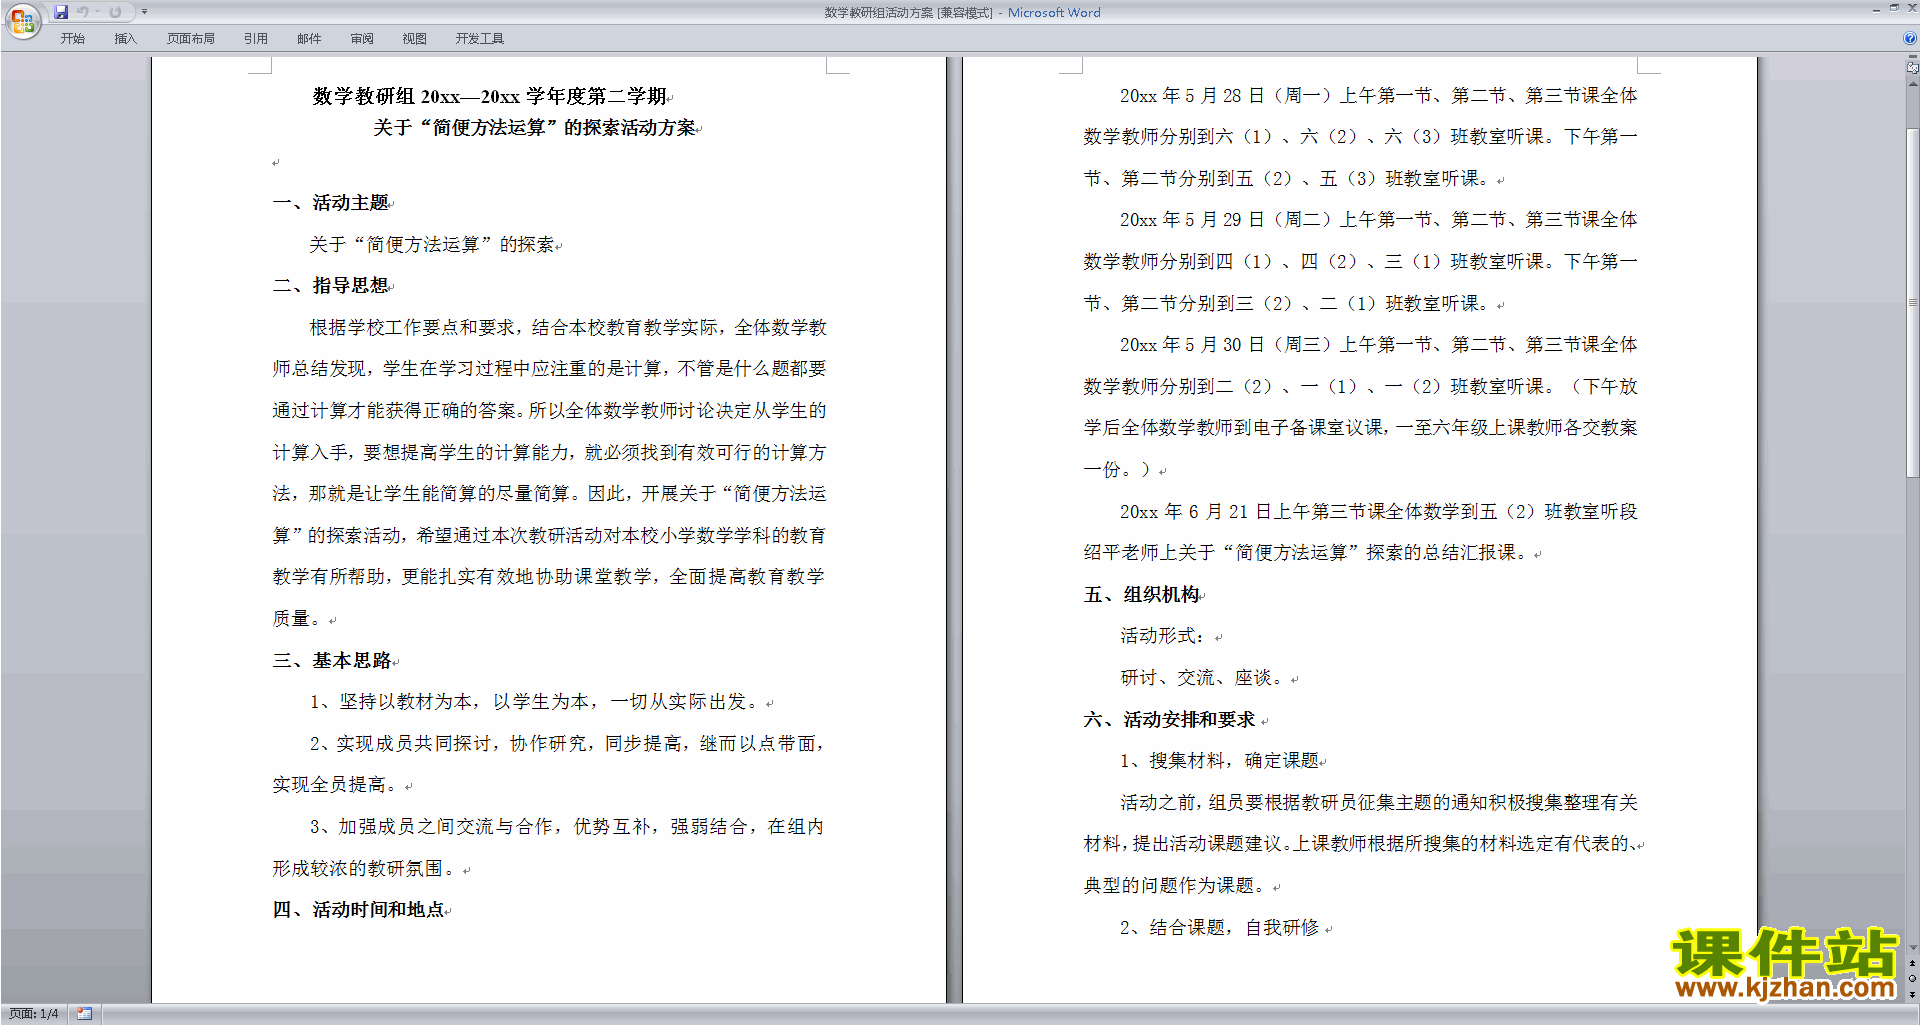
Task: Toggle the ruler icon above the scrollbar
Action: 1912,68
